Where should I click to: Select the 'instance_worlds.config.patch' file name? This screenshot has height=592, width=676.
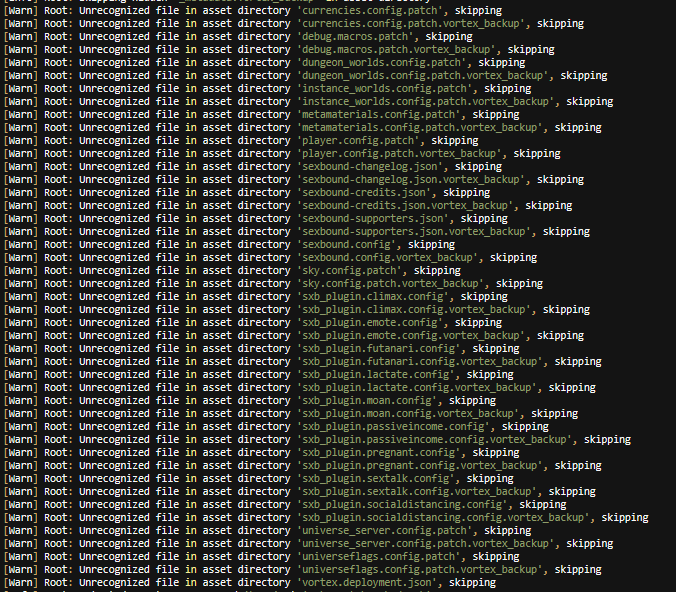(x=385, y=88)
